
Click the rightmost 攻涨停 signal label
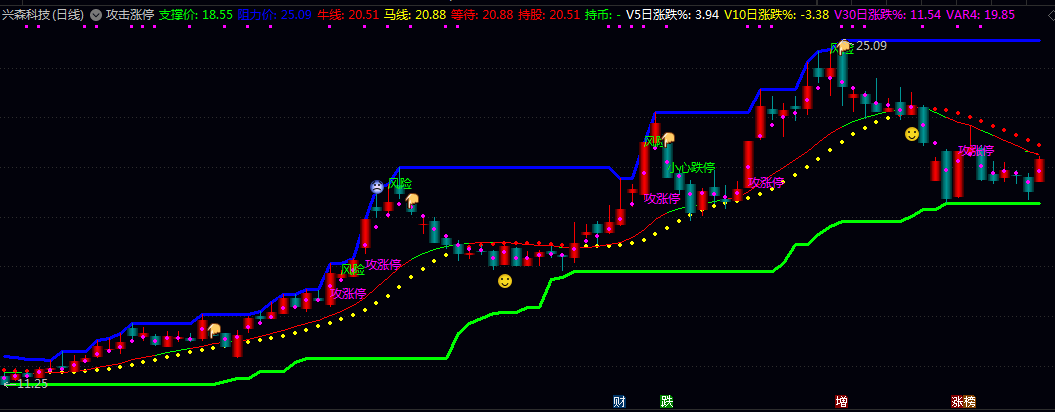click(976, 150)
